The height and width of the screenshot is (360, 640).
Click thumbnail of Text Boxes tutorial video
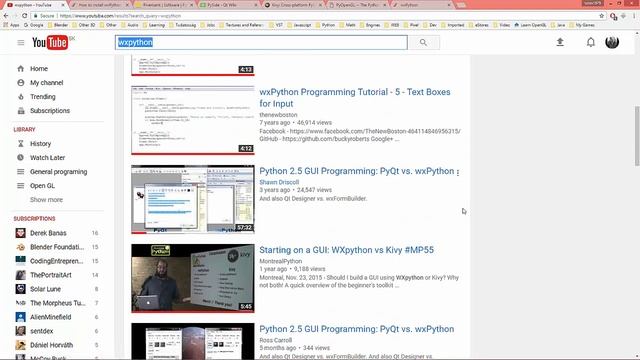click(193, 120)
